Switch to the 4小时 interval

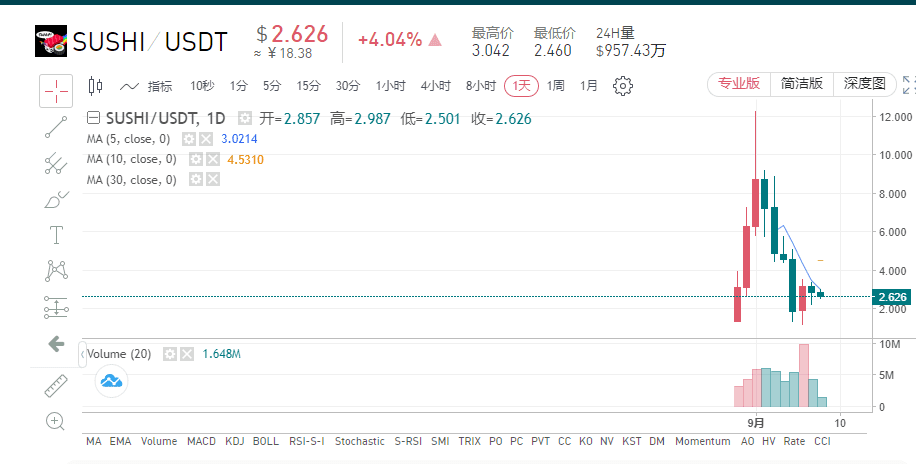point(435,86)
